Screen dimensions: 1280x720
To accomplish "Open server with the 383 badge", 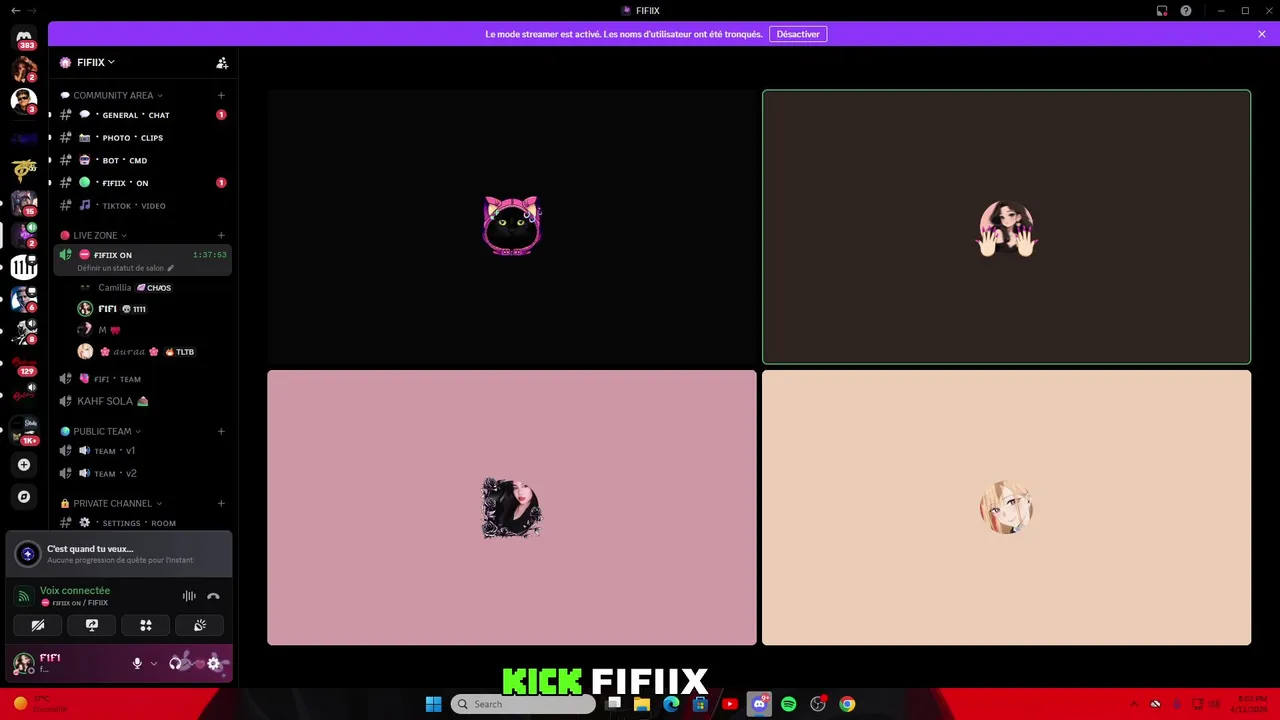I will click(x=24, y=37).
